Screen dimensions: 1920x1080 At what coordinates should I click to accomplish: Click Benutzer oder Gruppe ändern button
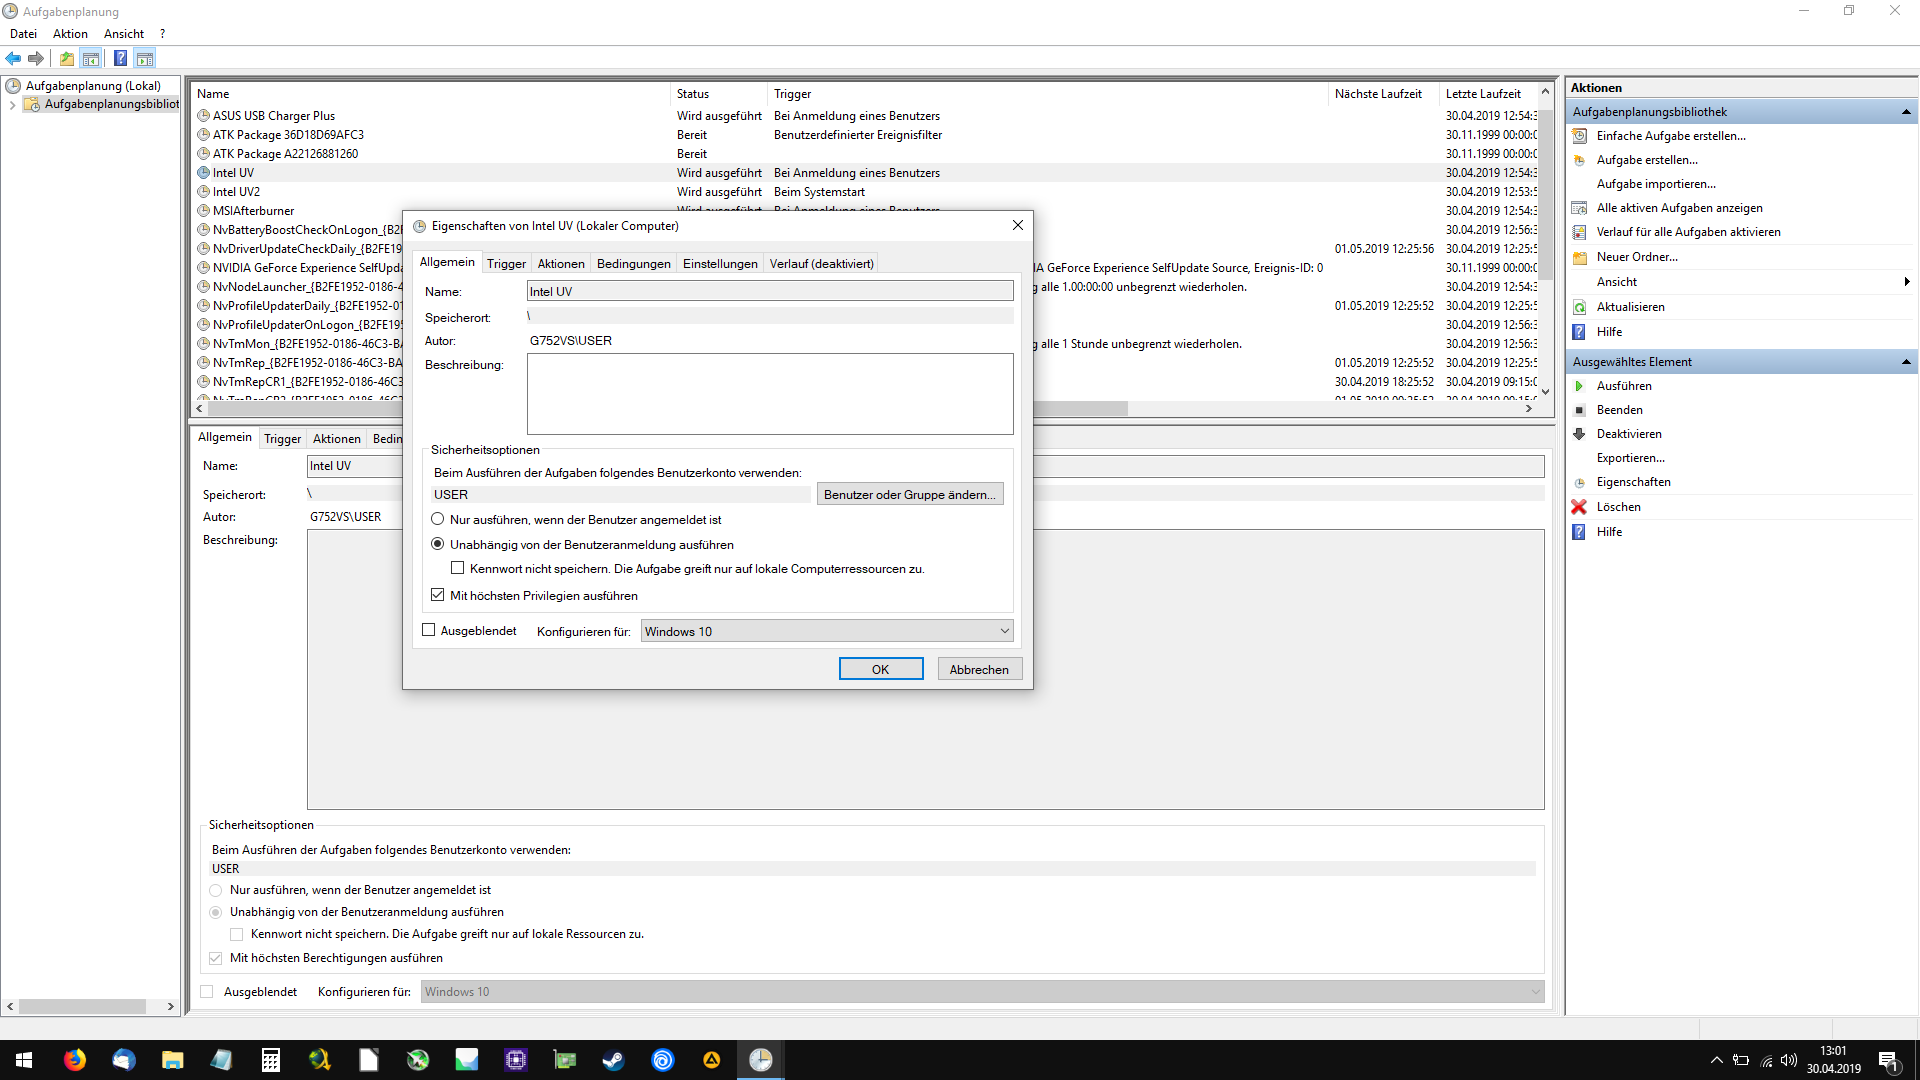click(x=909, y=494)
